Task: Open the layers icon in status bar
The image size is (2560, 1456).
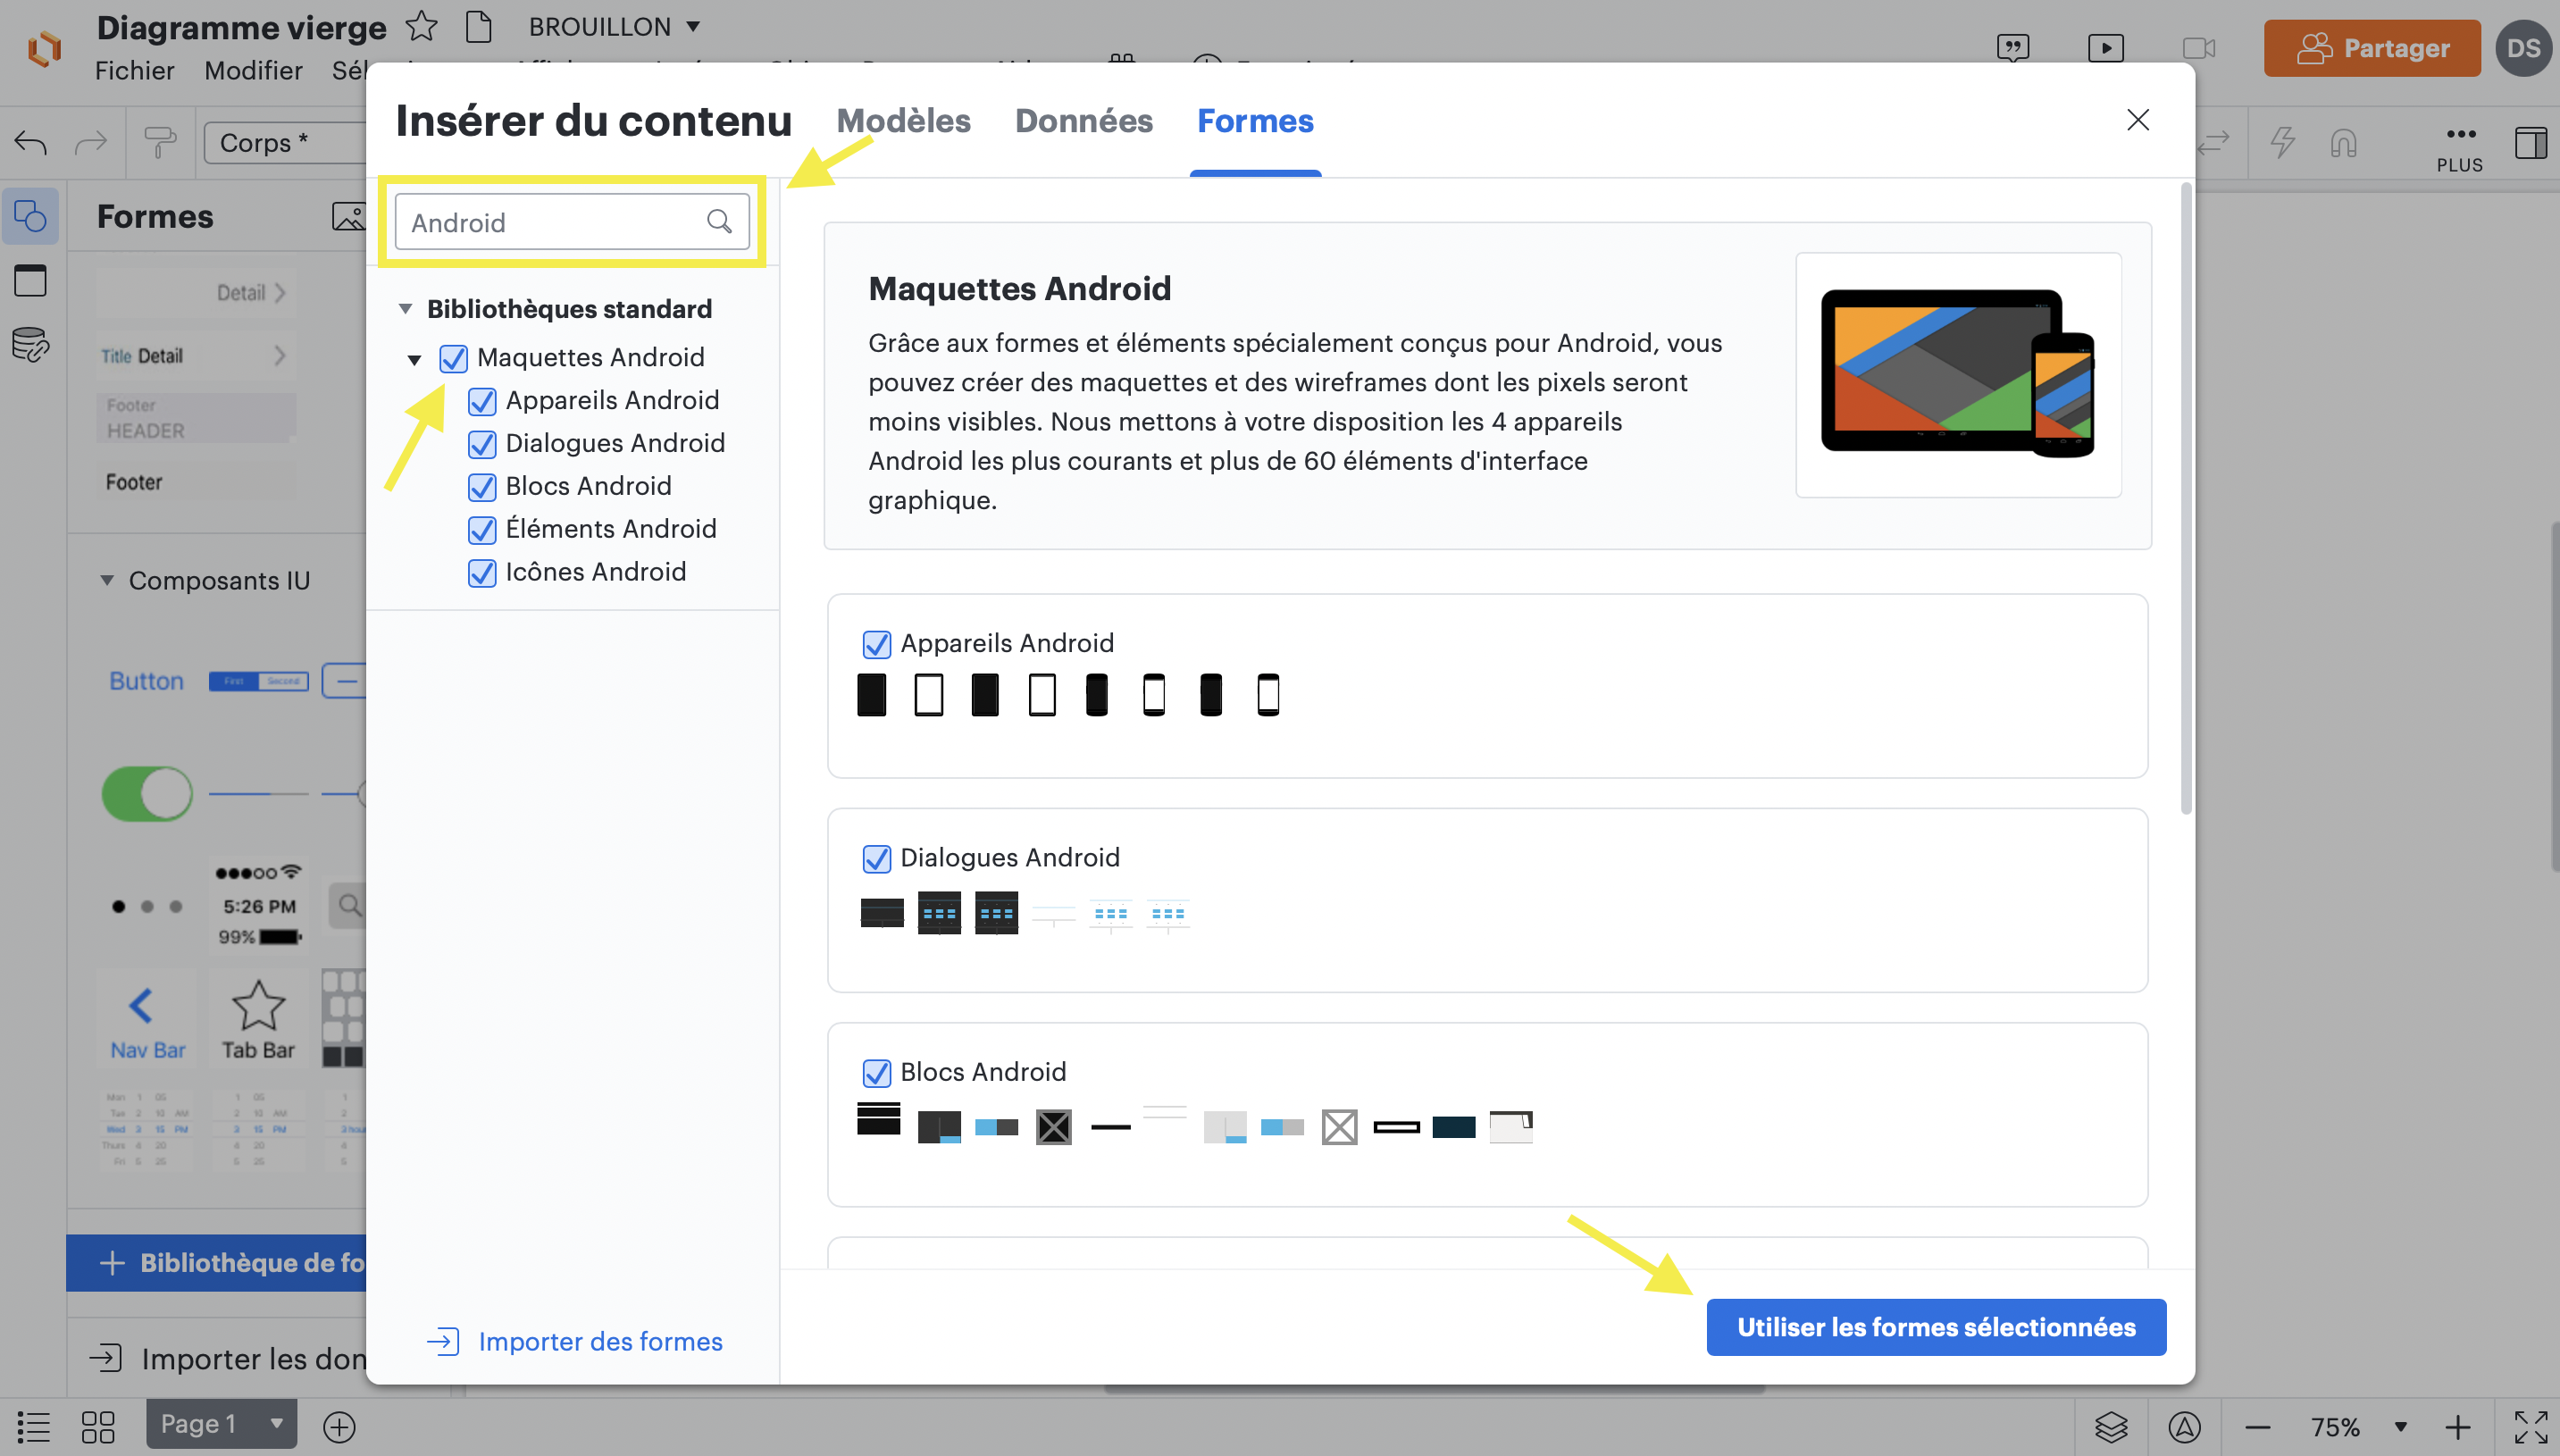Action: [2111, 1426]
